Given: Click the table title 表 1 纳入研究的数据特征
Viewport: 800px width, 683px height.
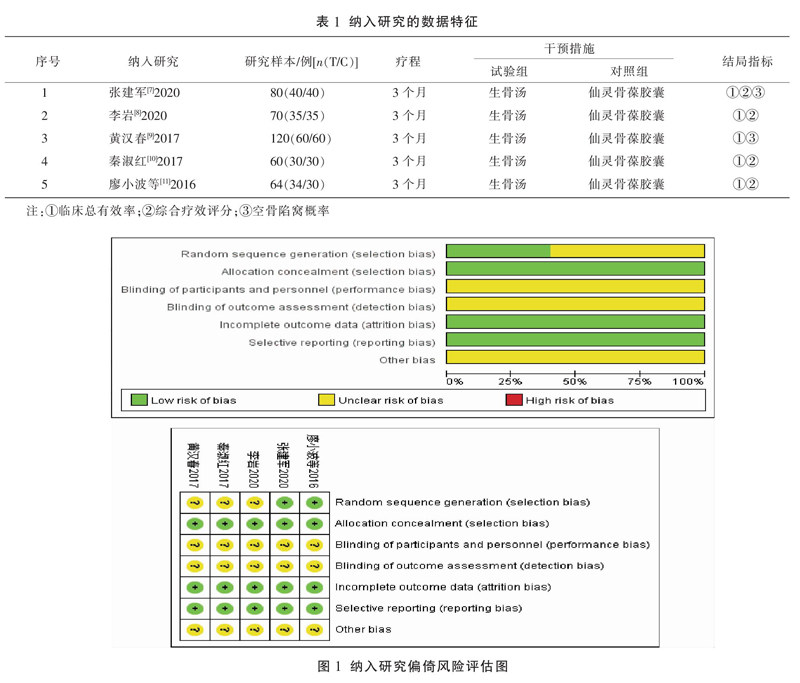Looking at the screenshot, I should 397,21.
